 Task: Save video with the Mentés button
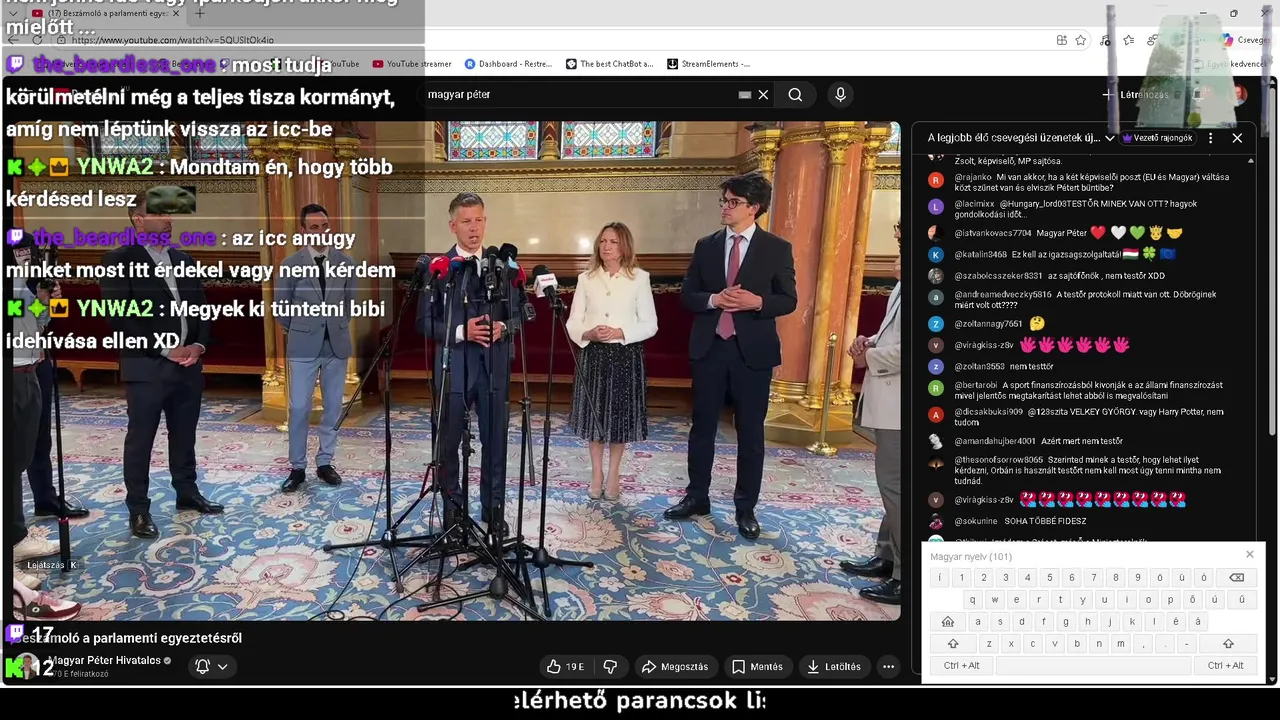[757, 666]
